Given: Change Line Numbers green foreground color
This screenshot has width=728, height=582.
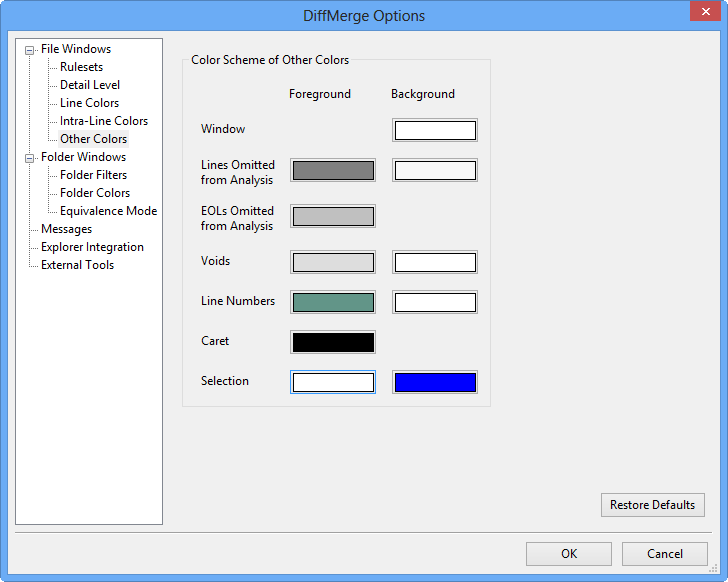Looking at the screenshot, I should coord(333,302).
